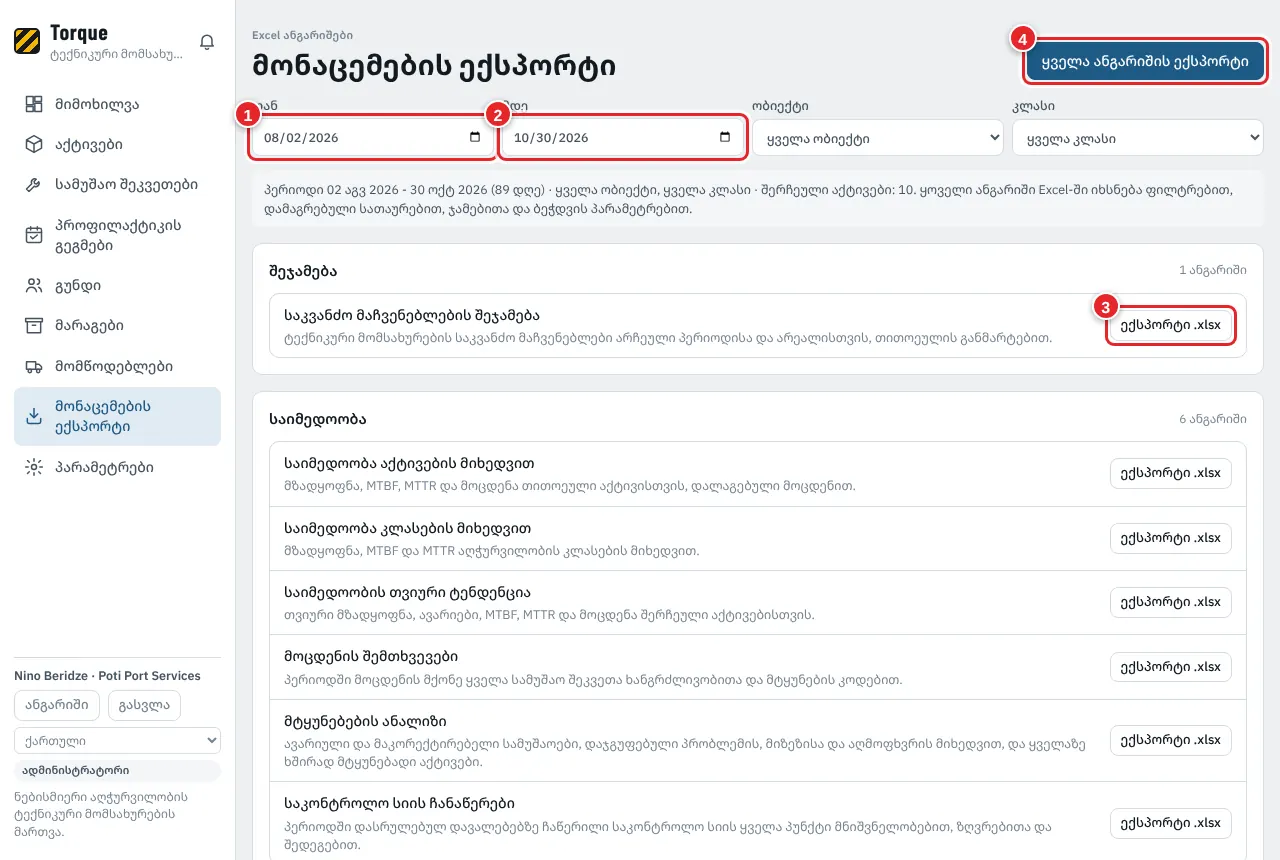Click the სამუშაო შეკვეთები wrench icon
Image resolution: width=1280 pixels, height=860 pixels.
pyautogui.click(x=34, y=185)
